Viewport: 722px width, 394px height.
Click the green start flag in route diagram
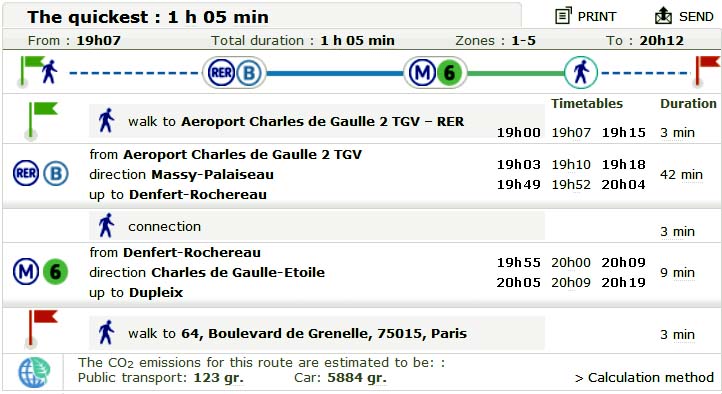coord(31,71)
